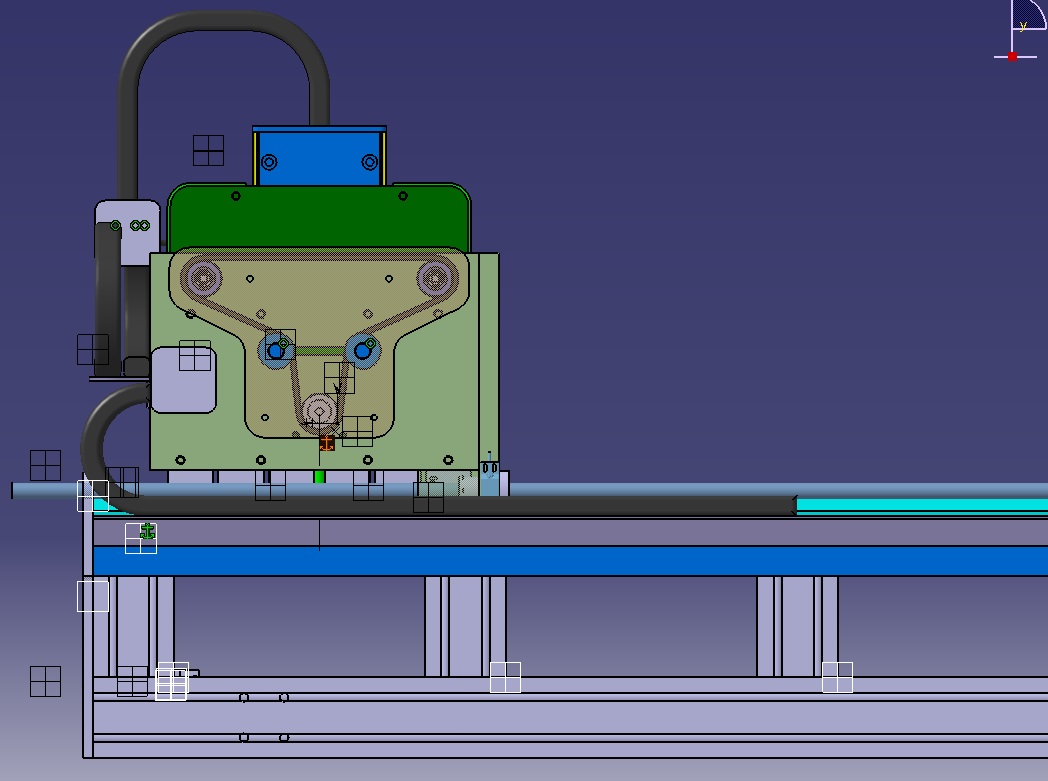
Task: Click the green anchor fix constraint icon
Action: click(x=148, y=531)
